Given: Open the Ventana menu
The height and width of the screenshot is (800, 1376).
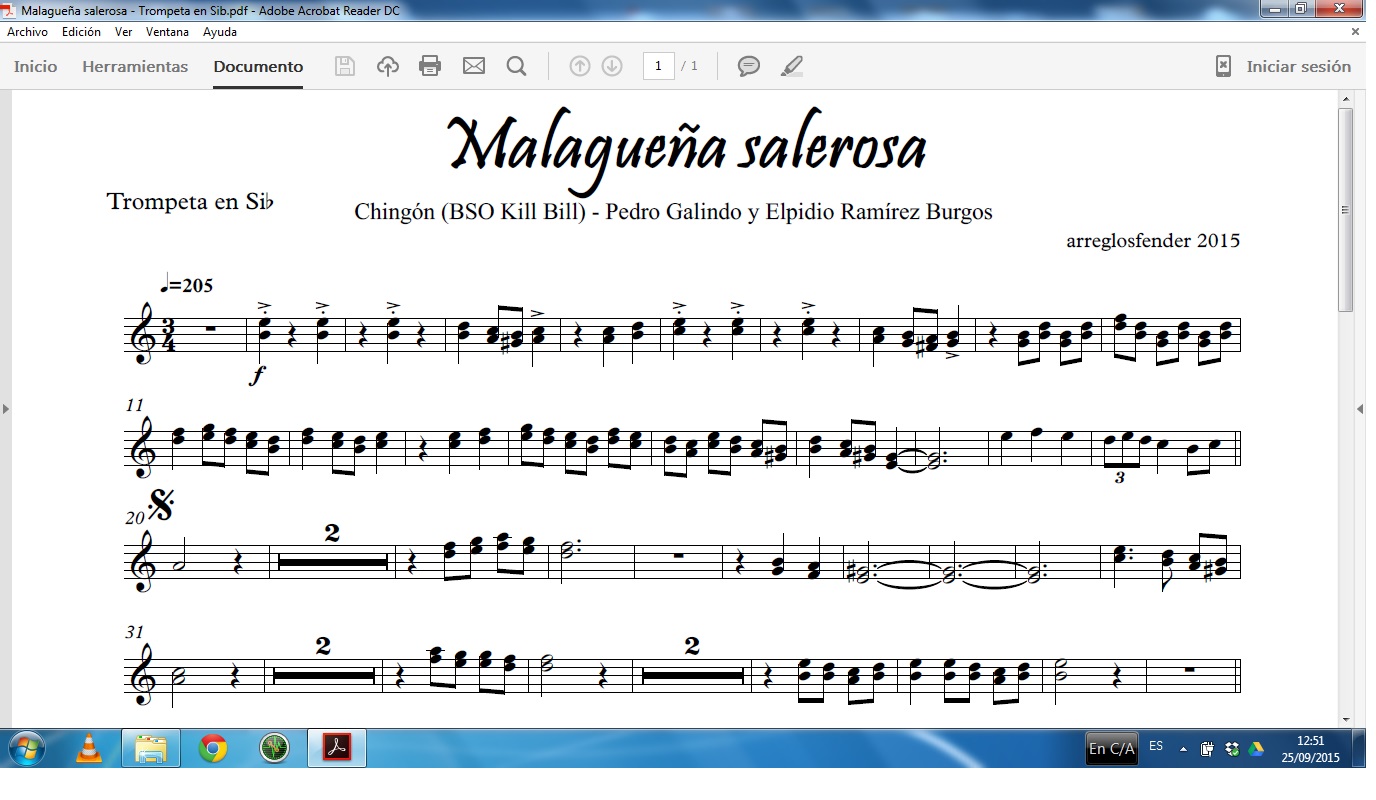Looking at the screenshot, I should 167,32.
